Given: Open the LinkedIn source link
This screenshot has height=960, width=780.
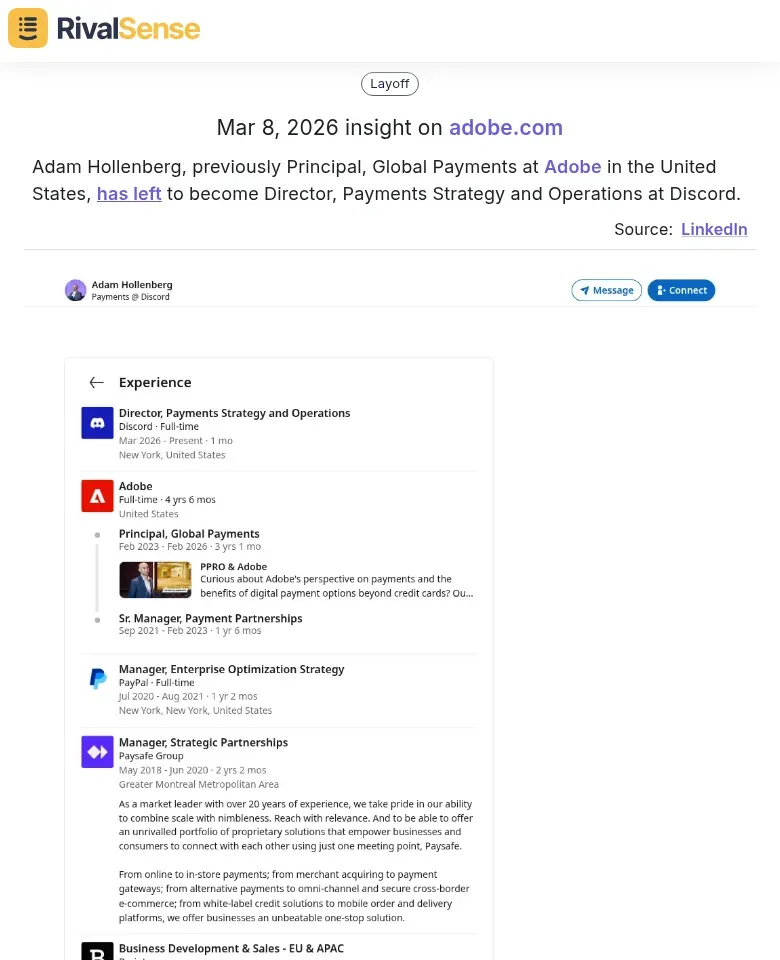Looking at the screenshot, I should [714, 229].
